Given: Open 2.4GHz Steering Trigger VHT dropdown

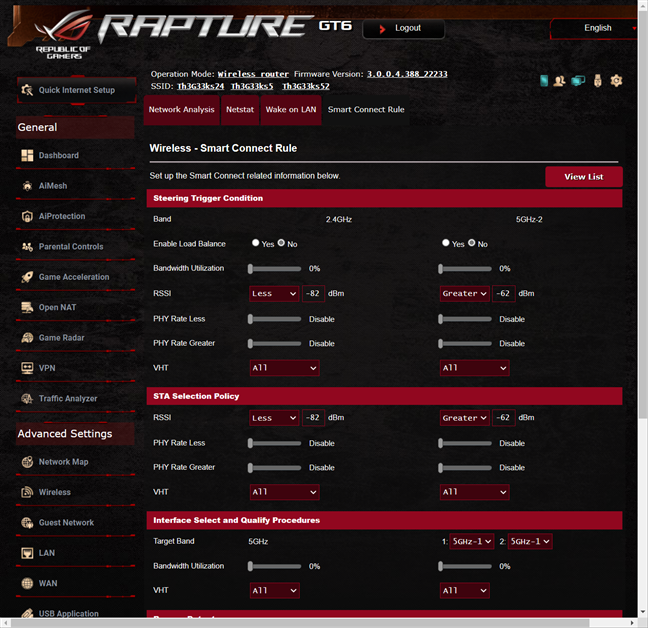Looking at the screenshot, I should (284, 368).
